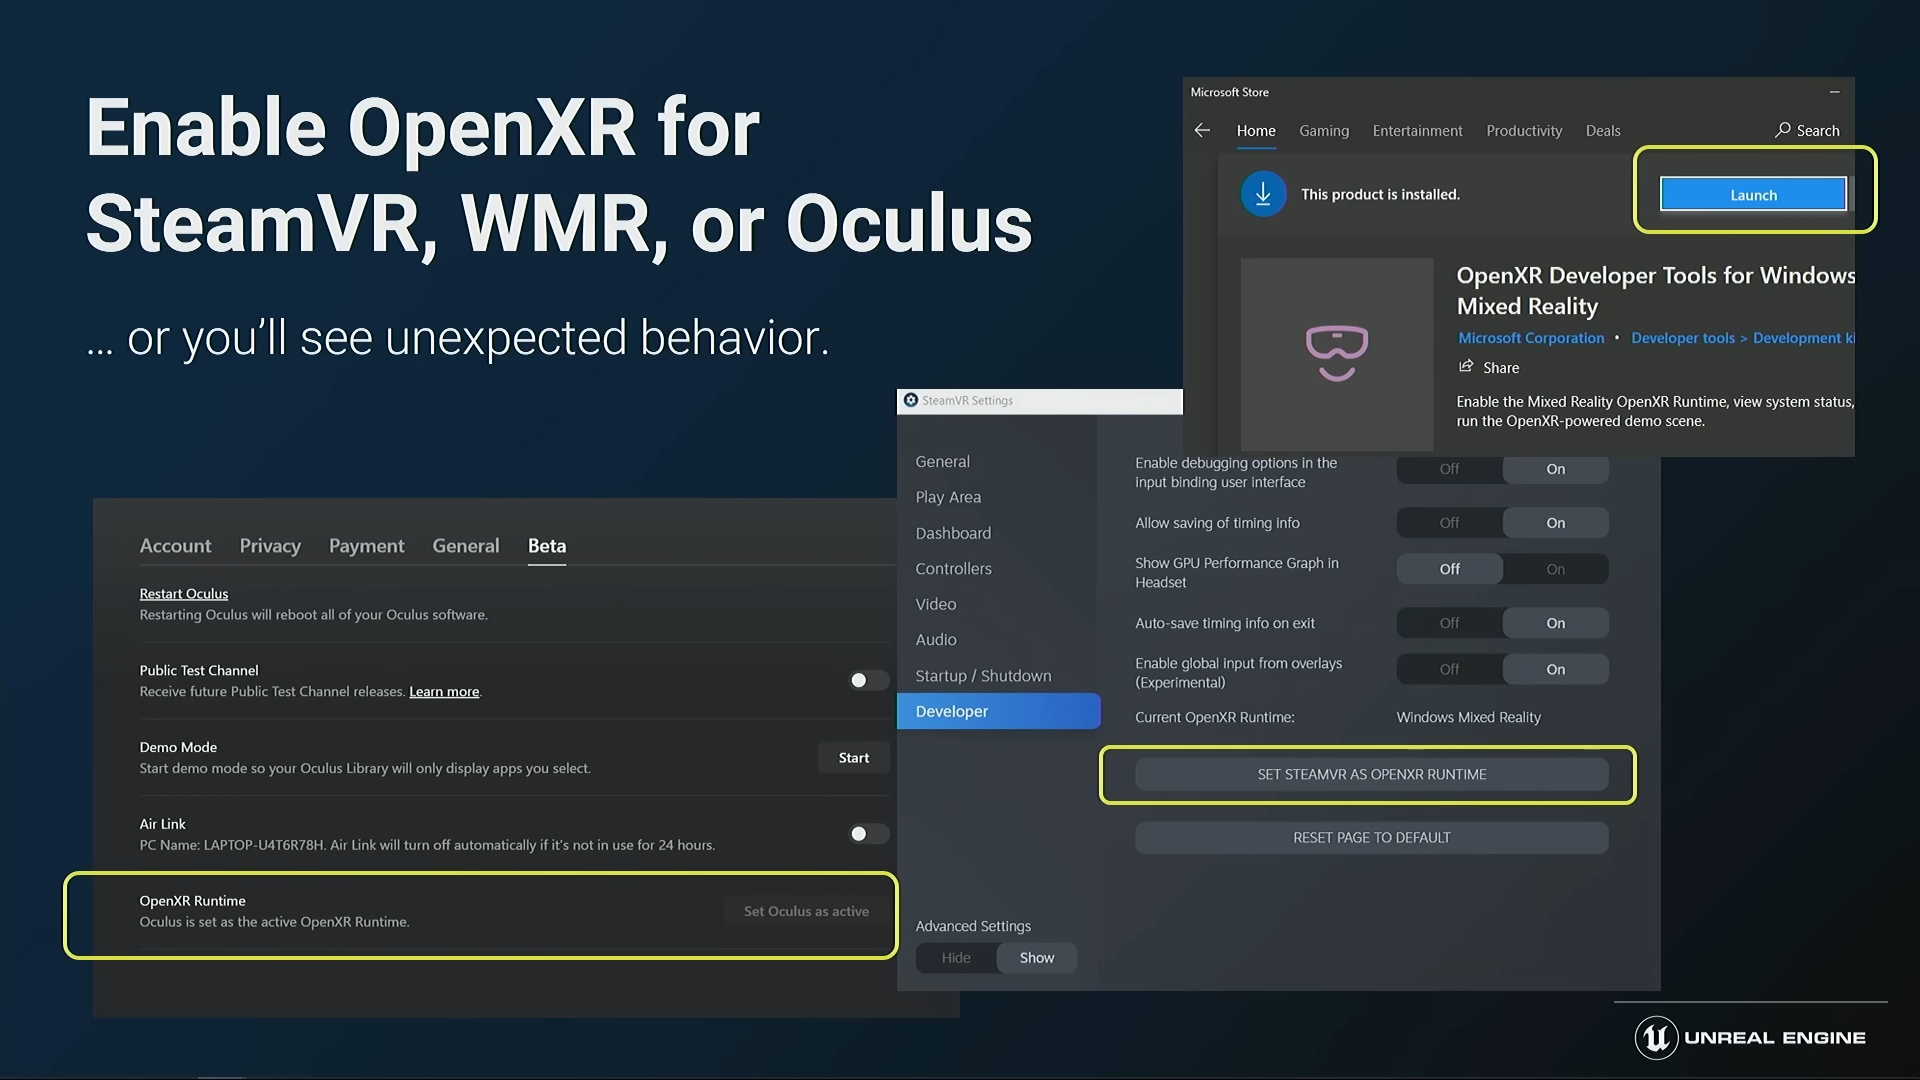Click the Microsoft Store back arrow
This screenshot has height=1080, width=1920.
point(1202,131)
